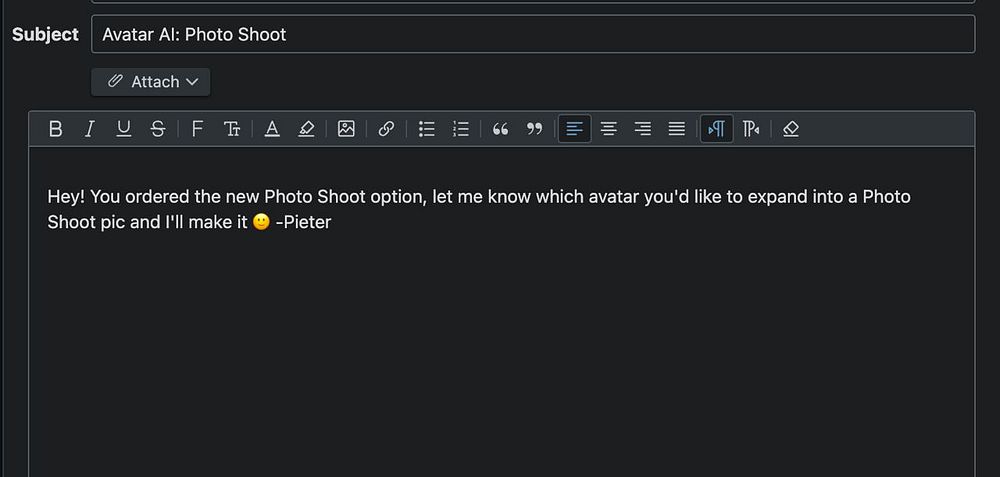
Task: Click the Subject input field
Action: pyautogui.click(x=533, y=34)
